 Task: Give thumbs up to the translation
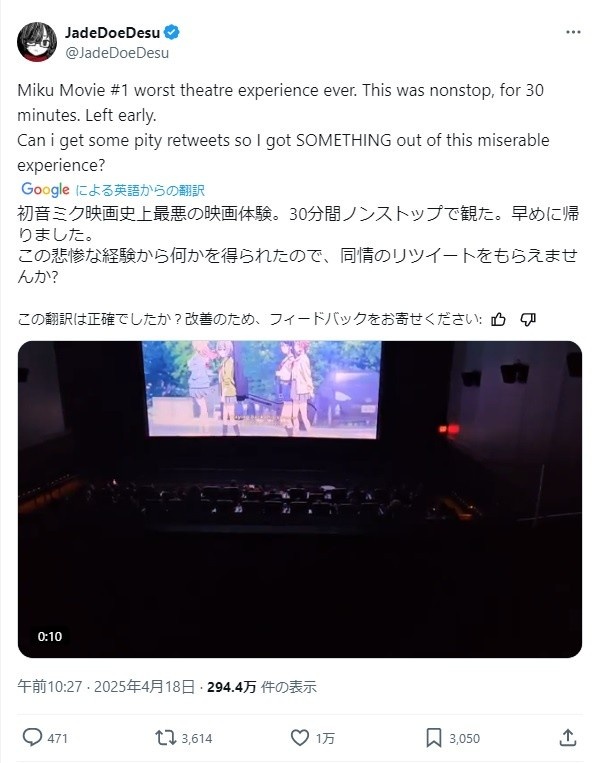[498, 319]
